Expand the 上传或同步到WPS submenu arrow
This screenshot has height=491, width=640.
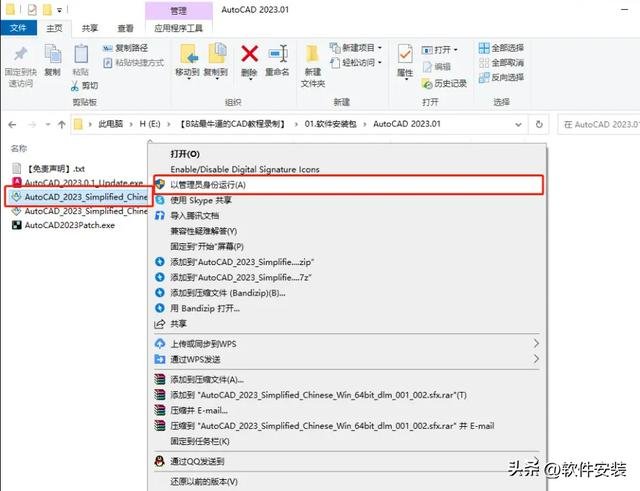536,344
